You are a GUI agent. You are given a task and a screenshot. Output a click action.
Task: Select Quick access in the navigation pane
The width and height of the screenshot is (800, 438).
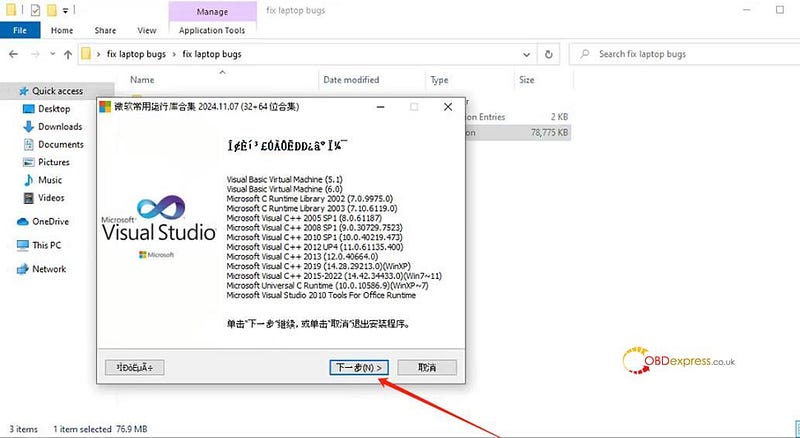coord(57,91)
